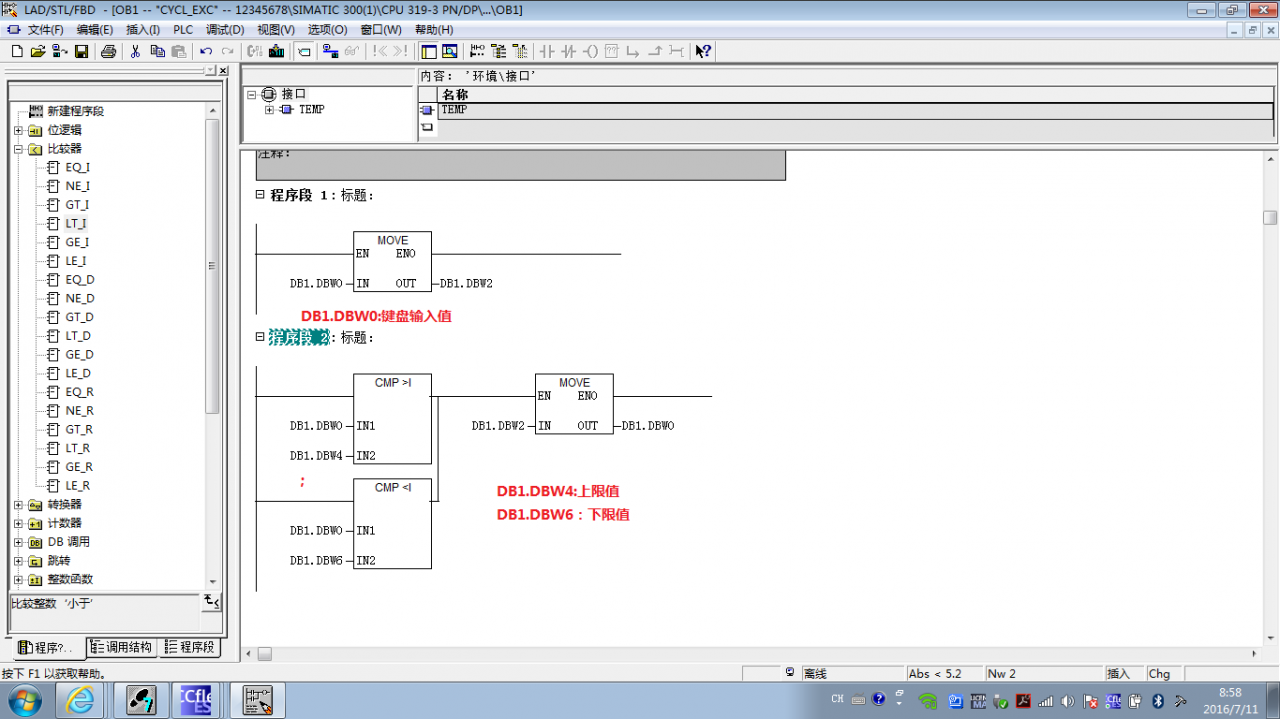
Task: Click the new network toolbar icon
Action: [476, 51]
